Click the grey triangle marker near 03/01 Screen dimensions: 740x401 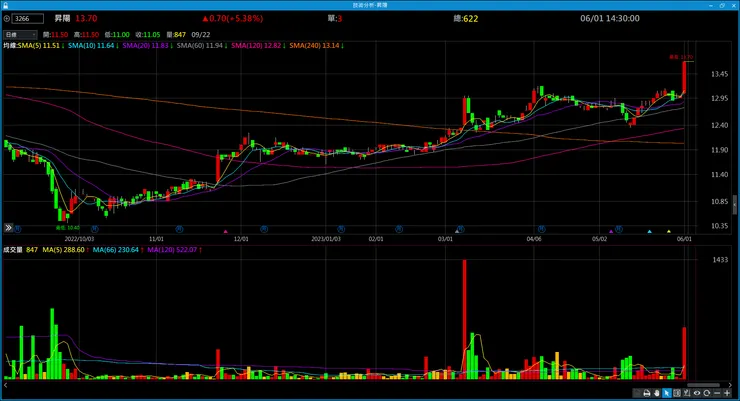pyautogui.click(x=457, y=231)
